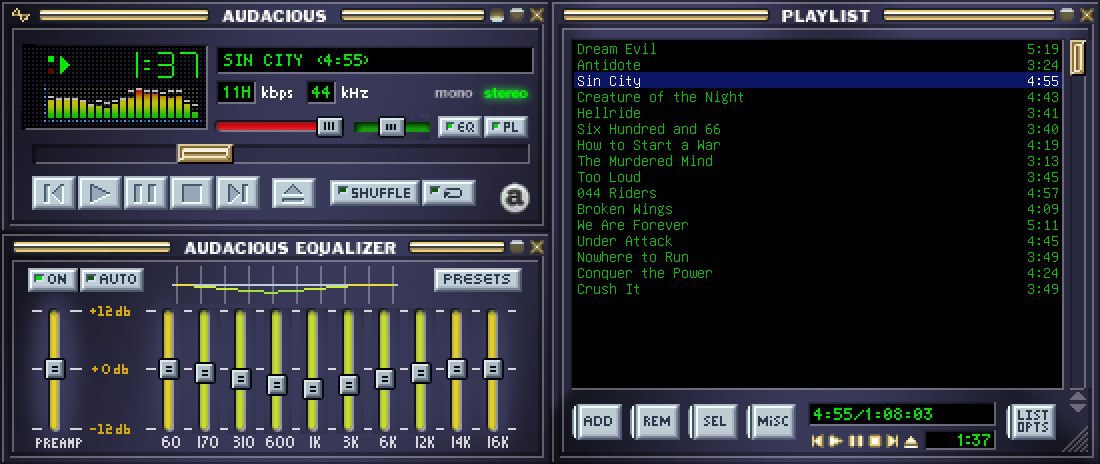Open the main menu icon in title bar

click(21, 15)
